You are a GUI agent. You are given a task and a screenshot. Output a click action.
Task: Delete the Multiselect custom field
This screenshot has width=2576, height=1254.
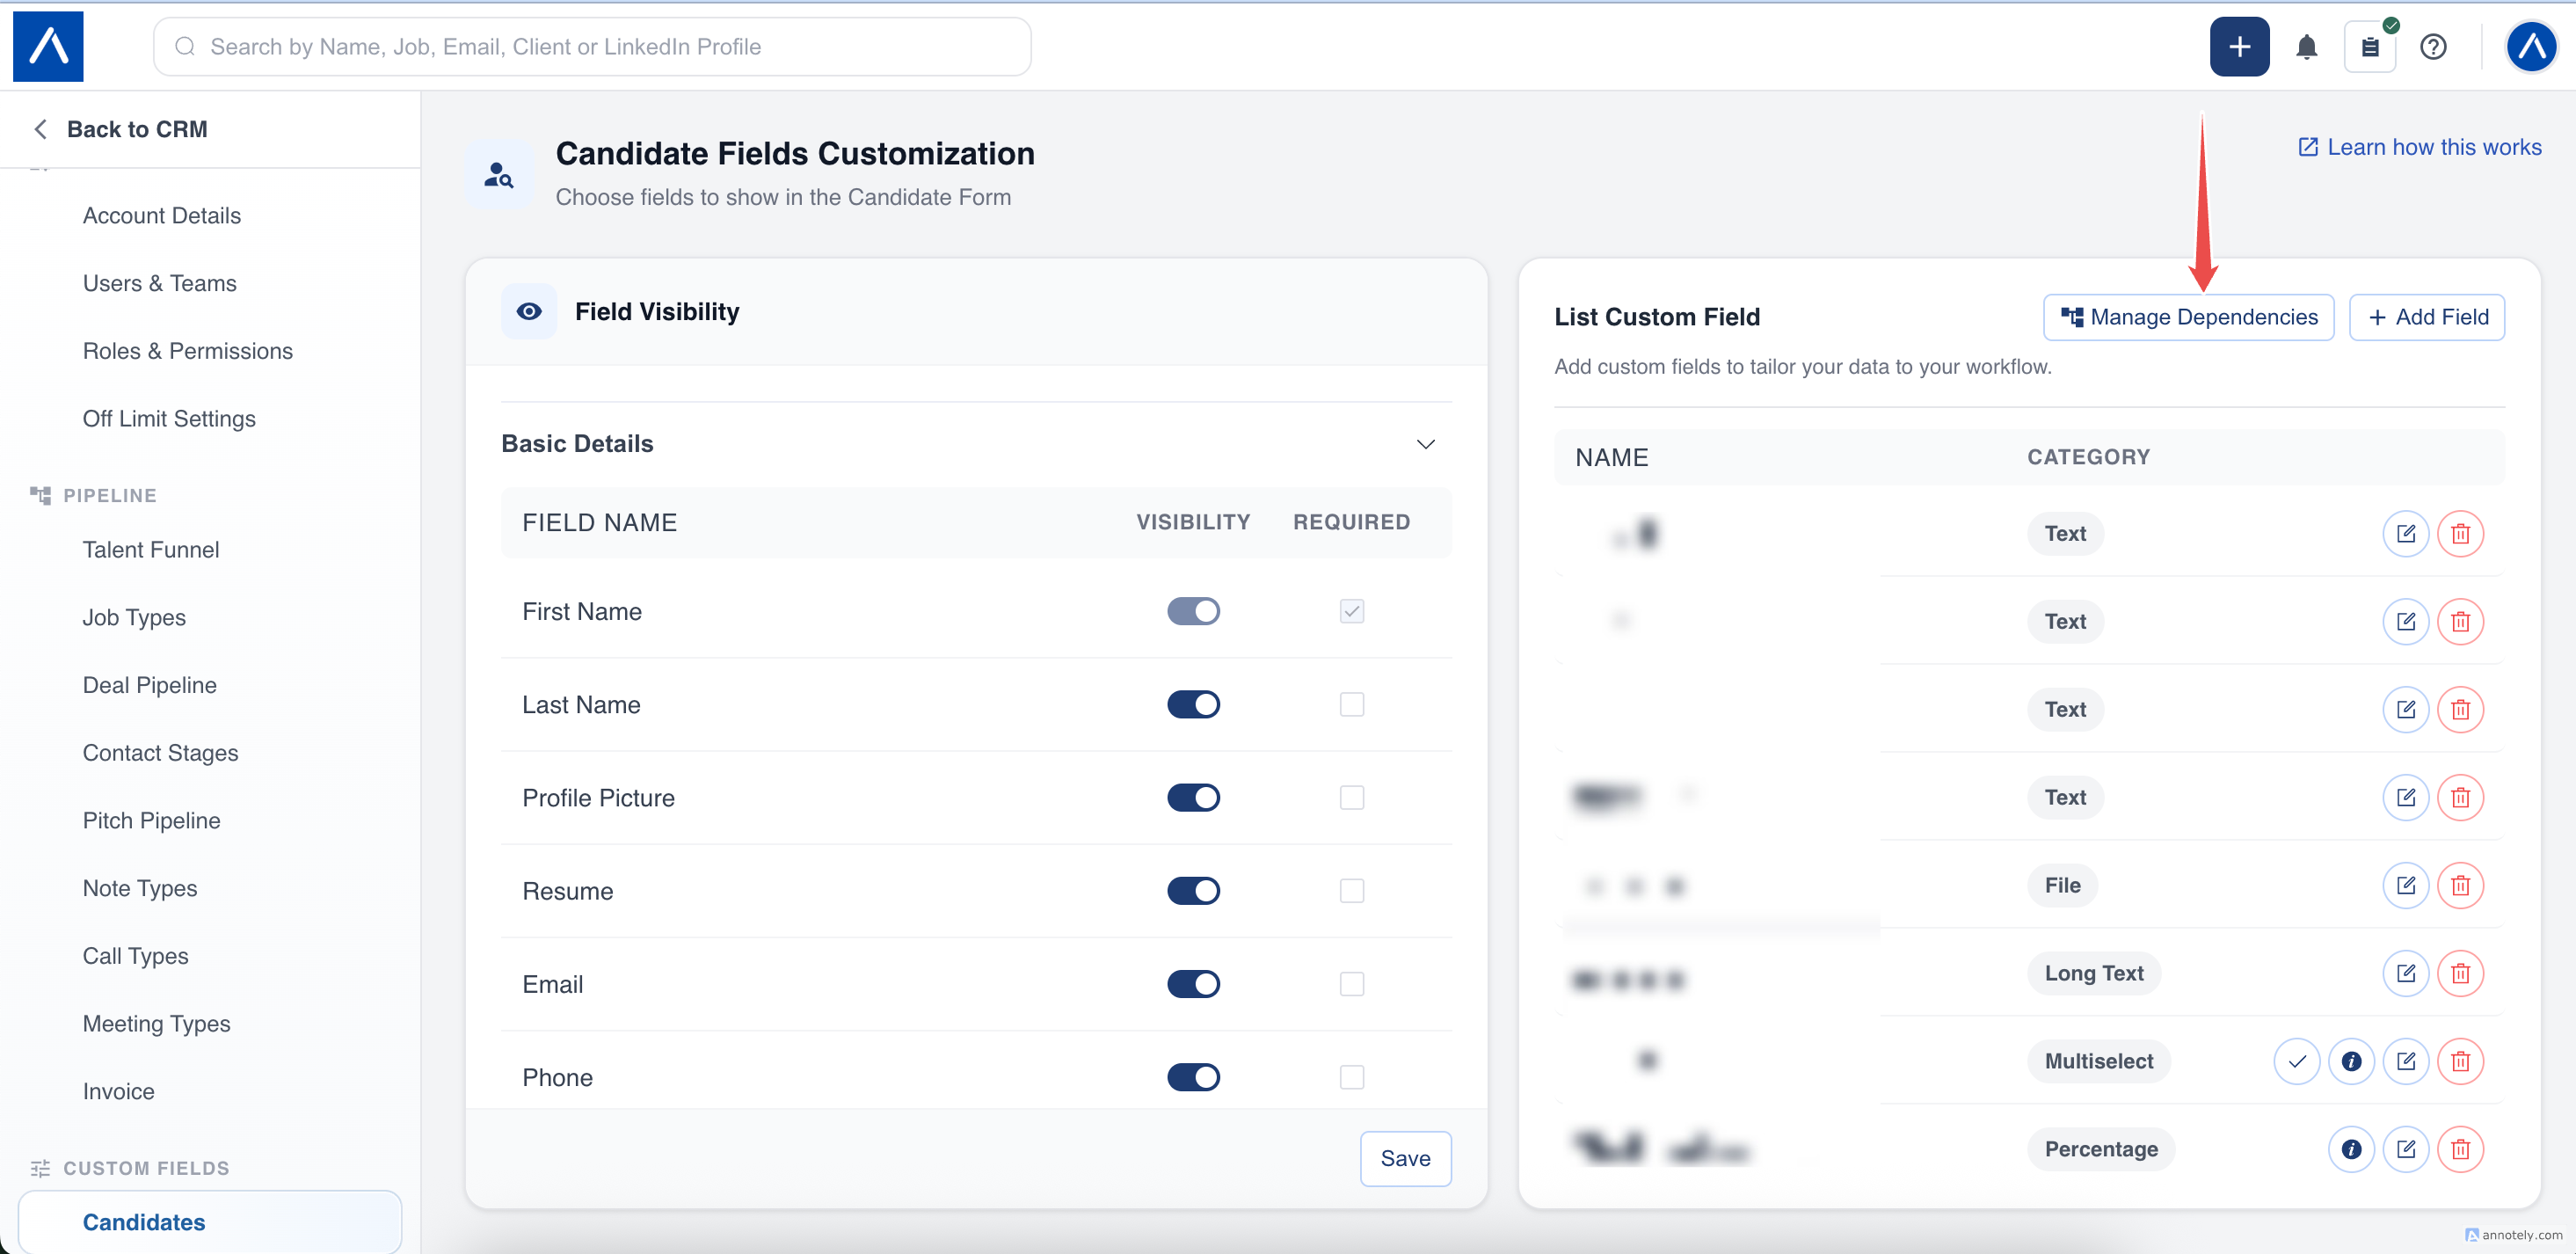(x=2460, y=1061)
